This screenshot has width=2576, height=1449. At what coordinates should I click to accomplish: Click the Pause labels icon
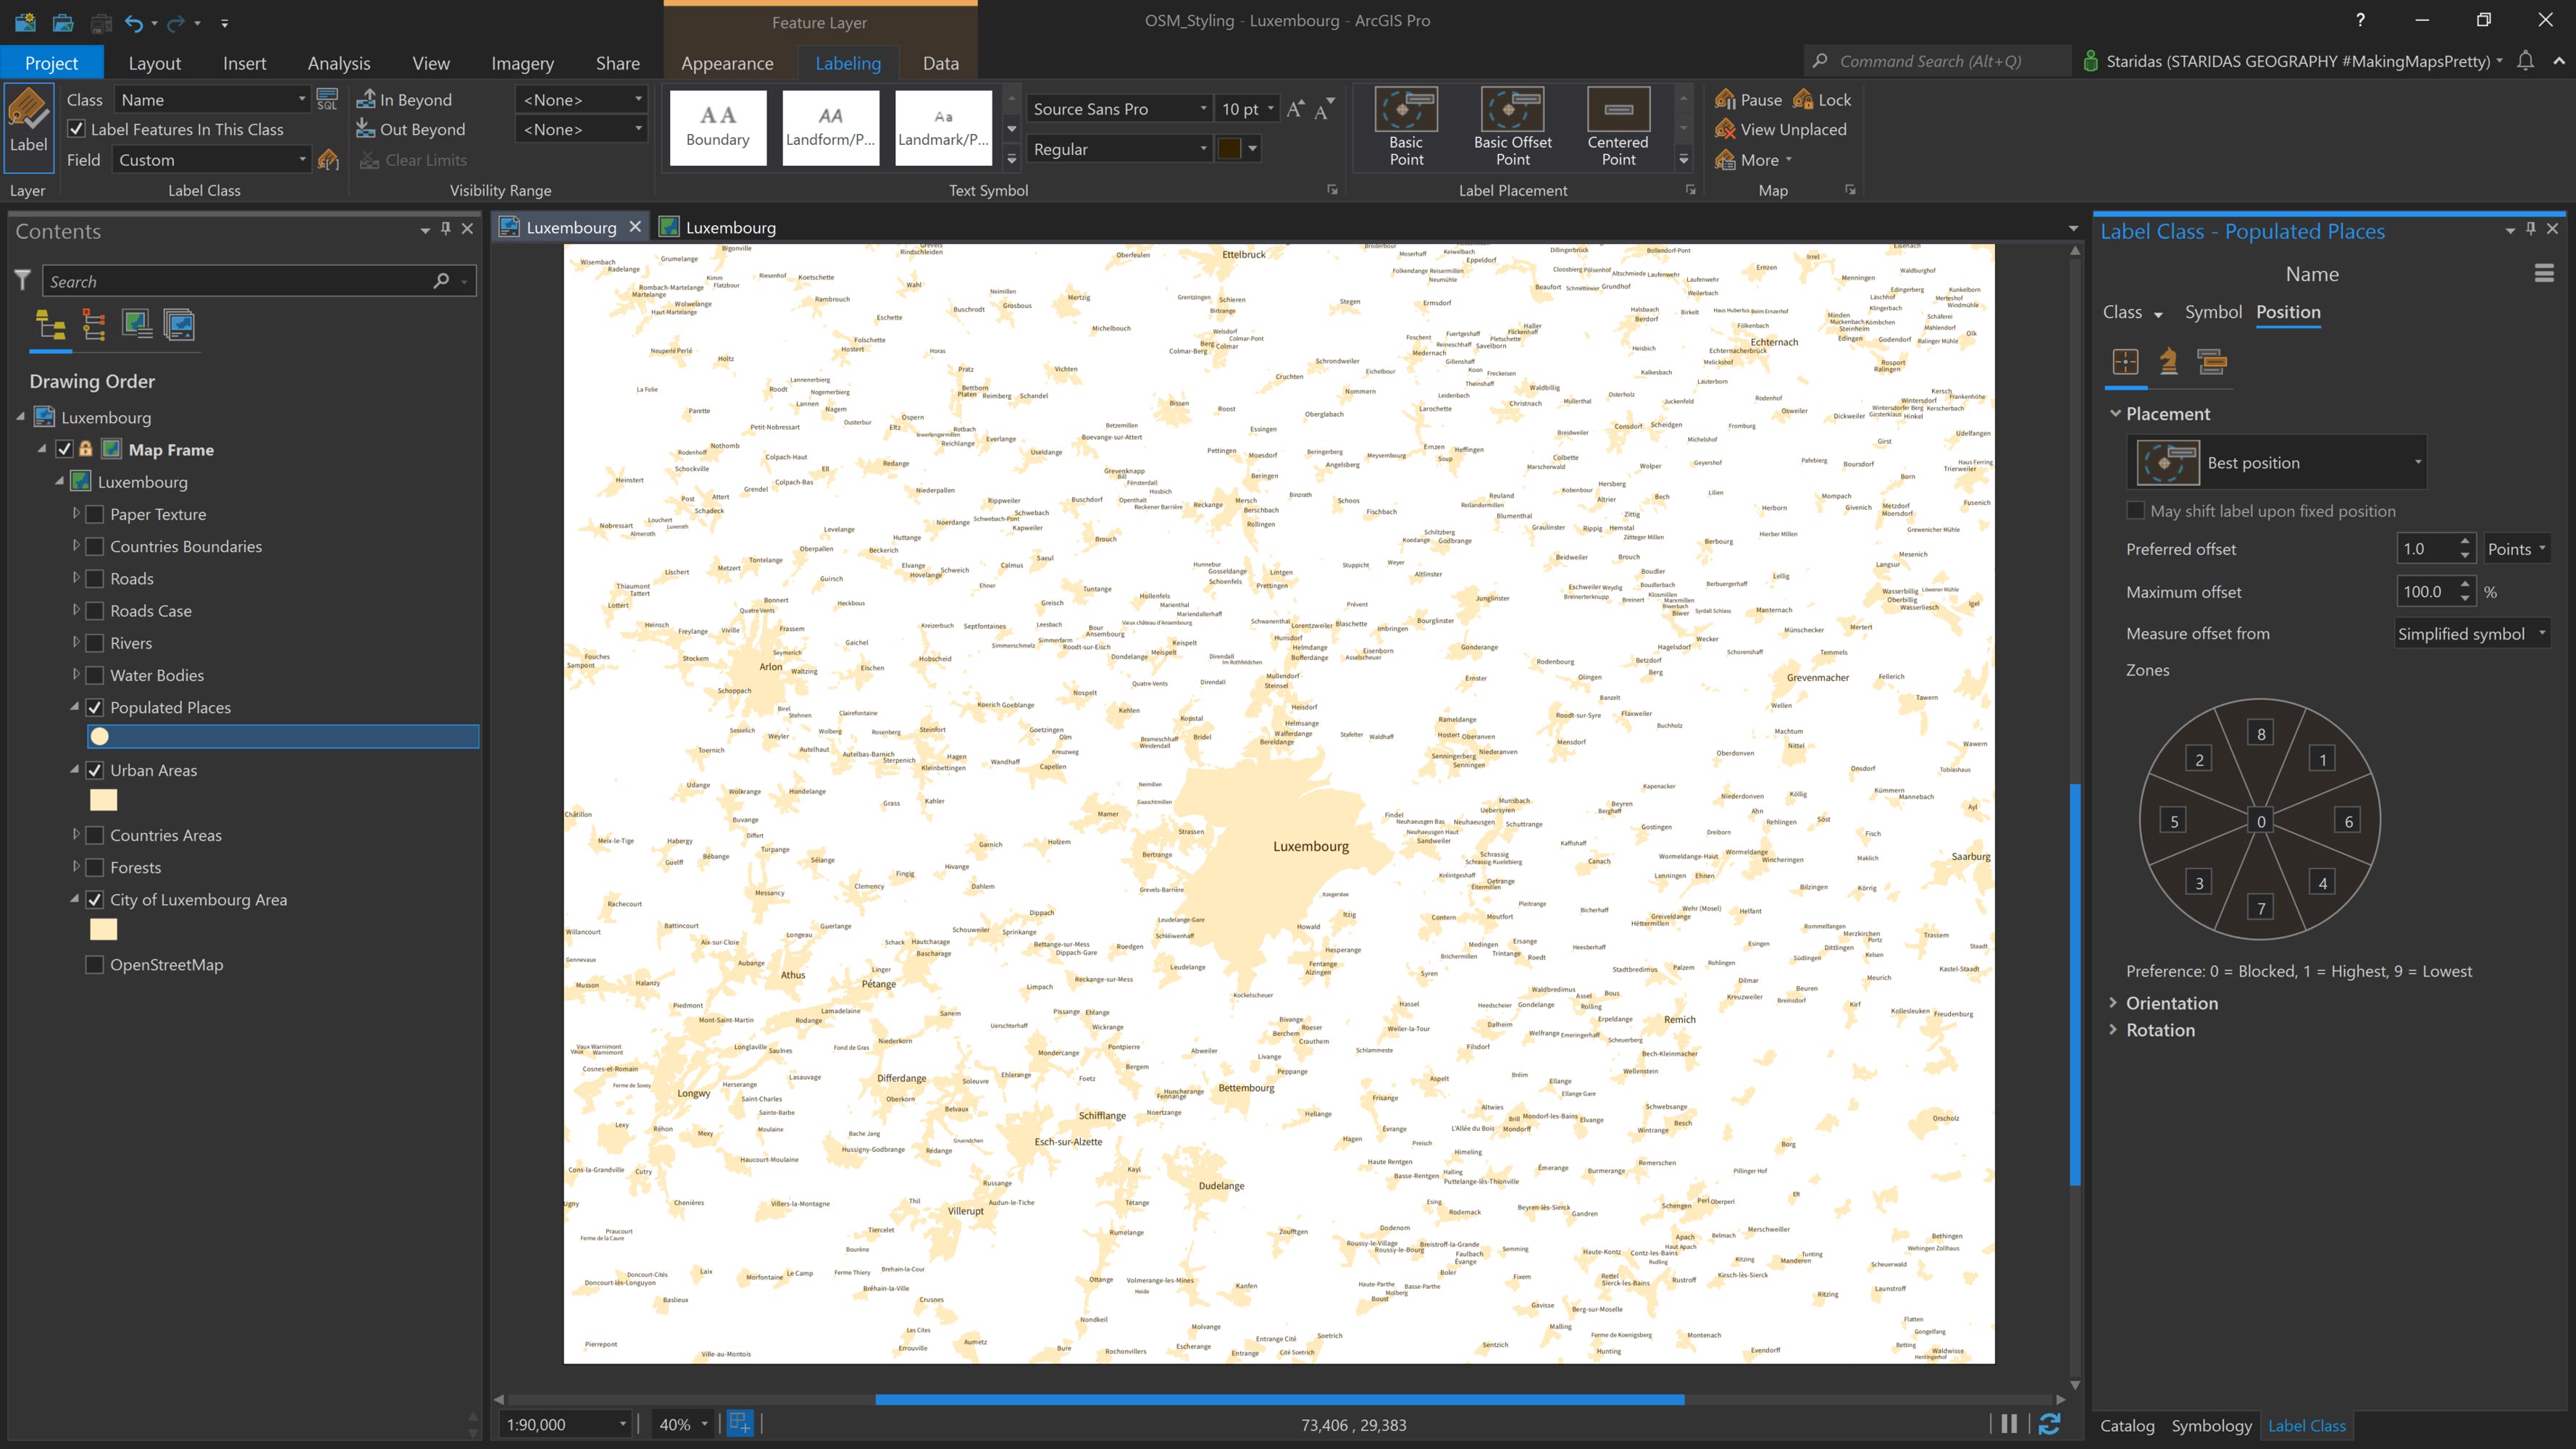[x=1748, y=99]
